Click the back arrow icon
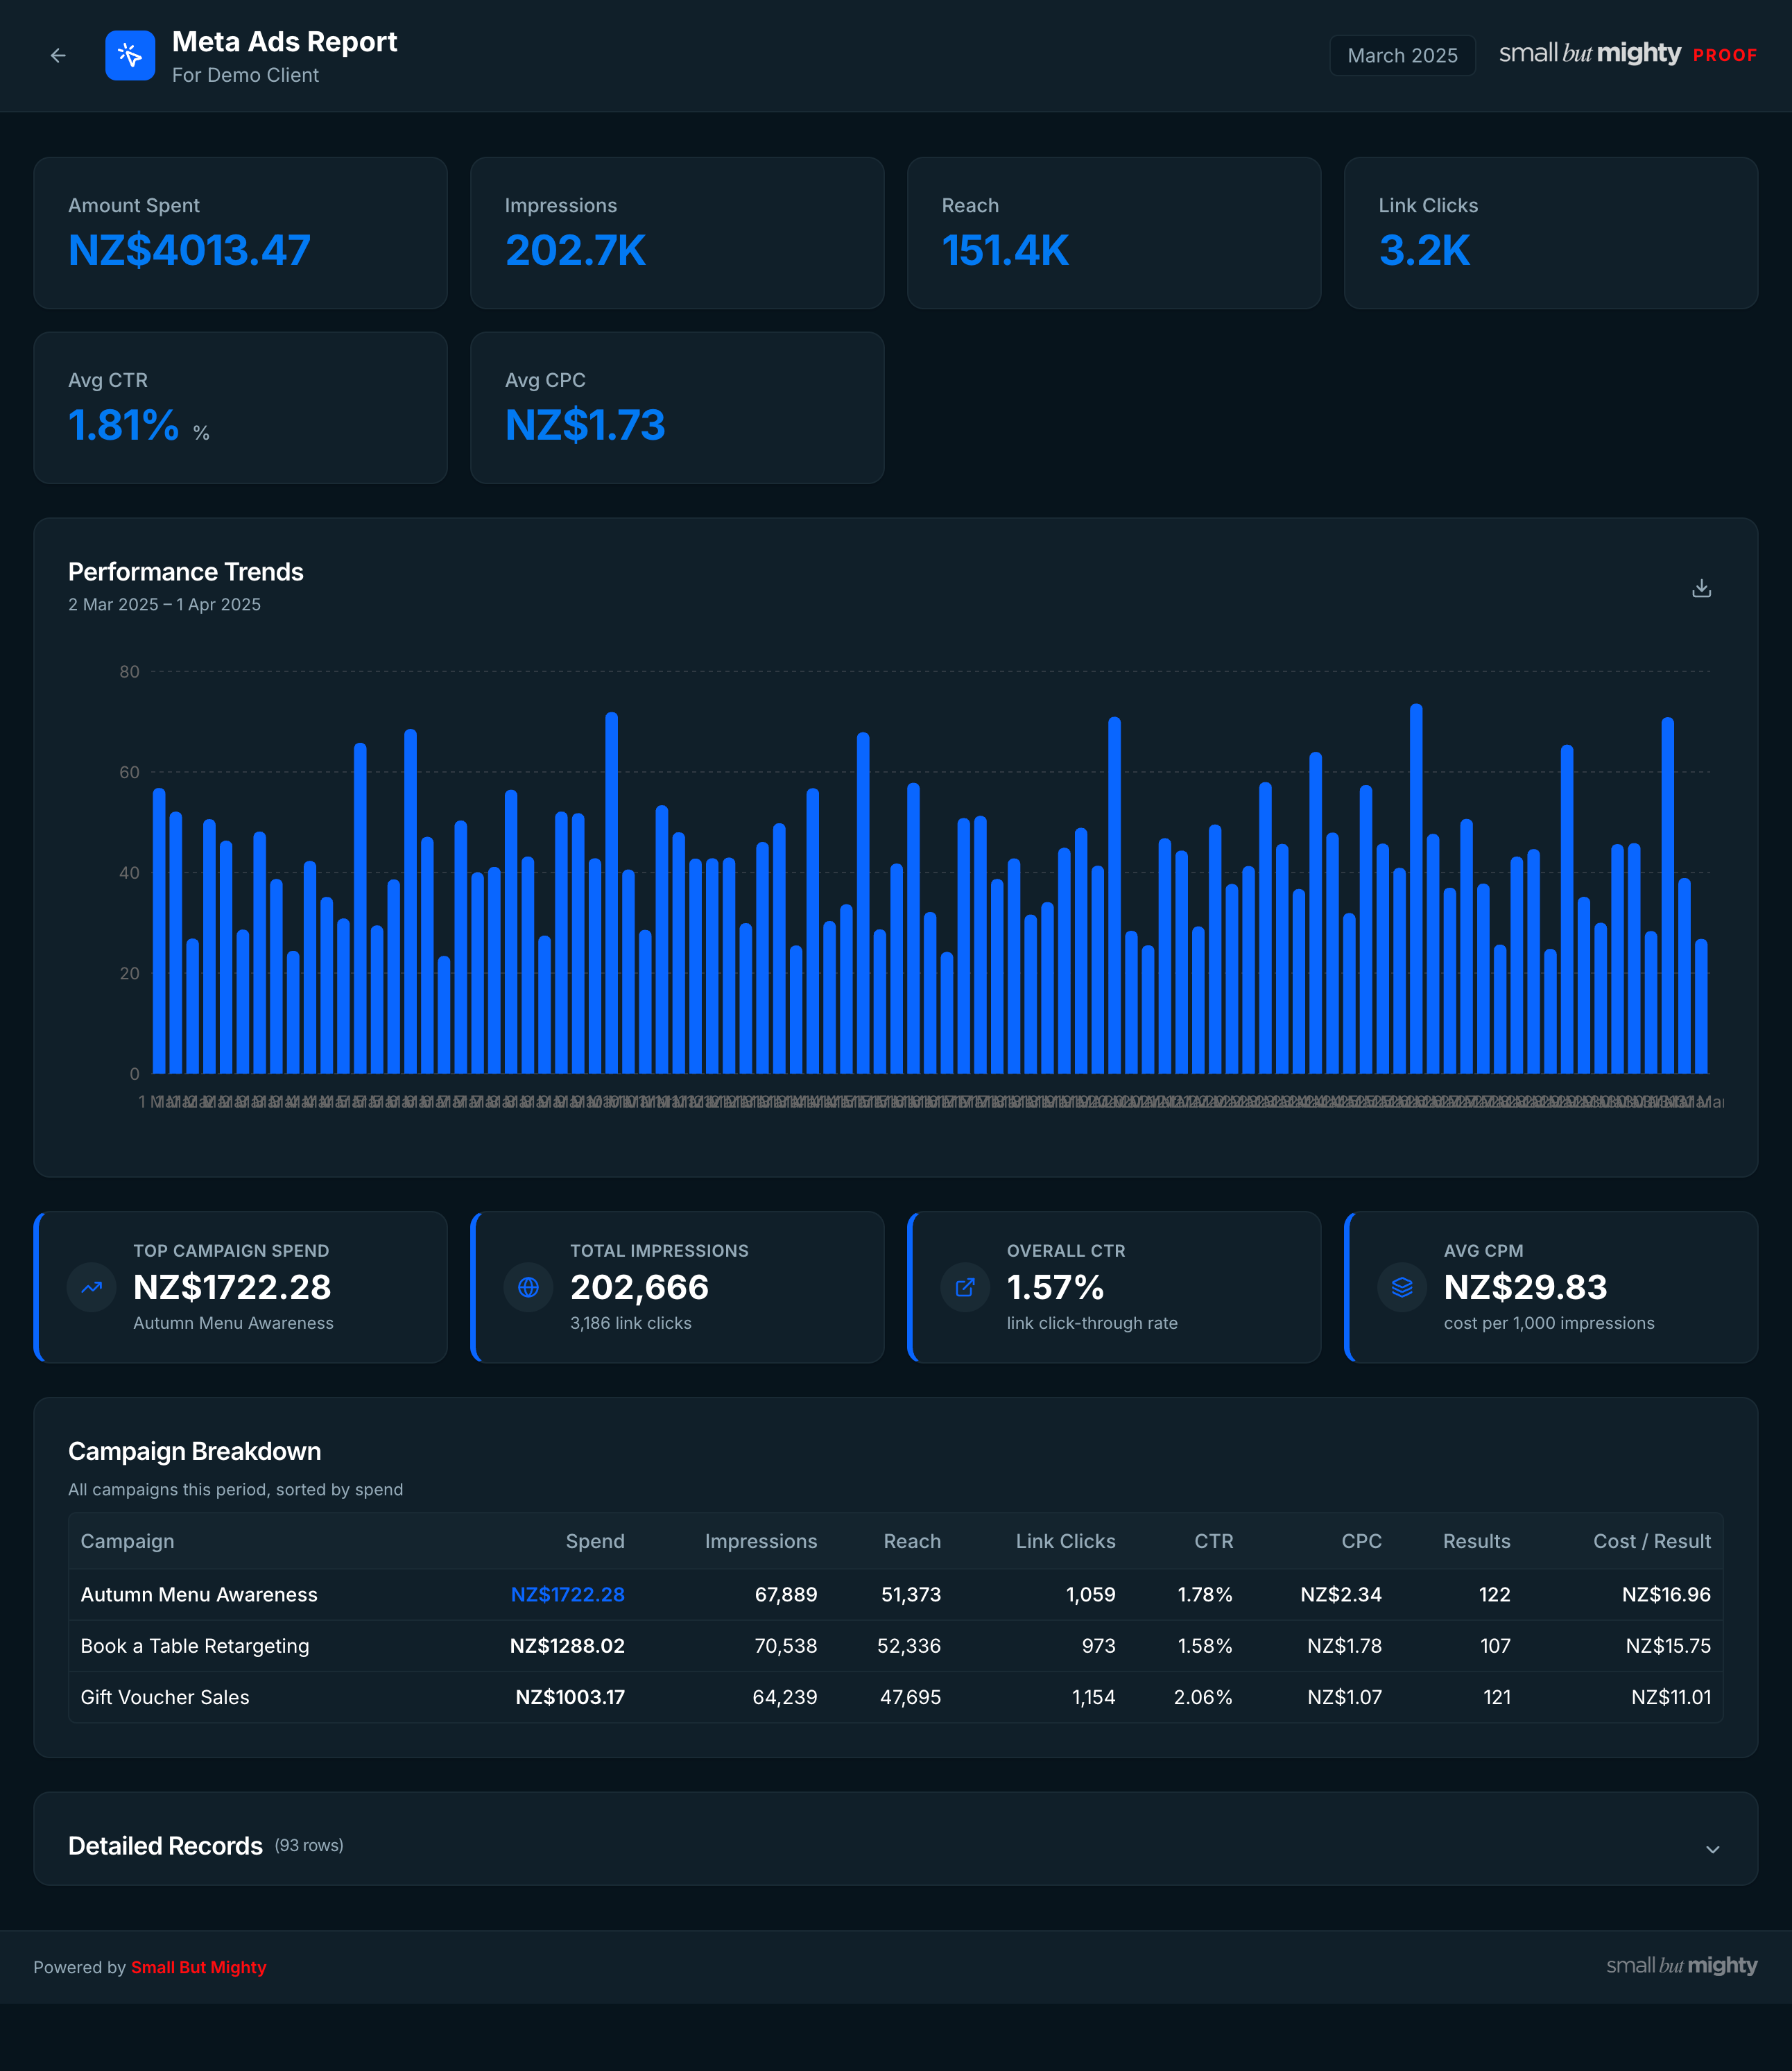The height and width of the screenshot is (2071, 1792). (x=58, y=56)
